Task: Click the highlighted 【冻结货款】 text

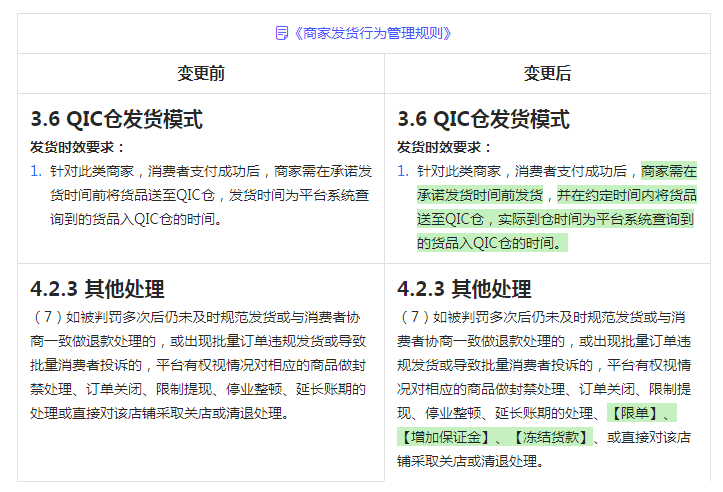Action: click(548, 437)
